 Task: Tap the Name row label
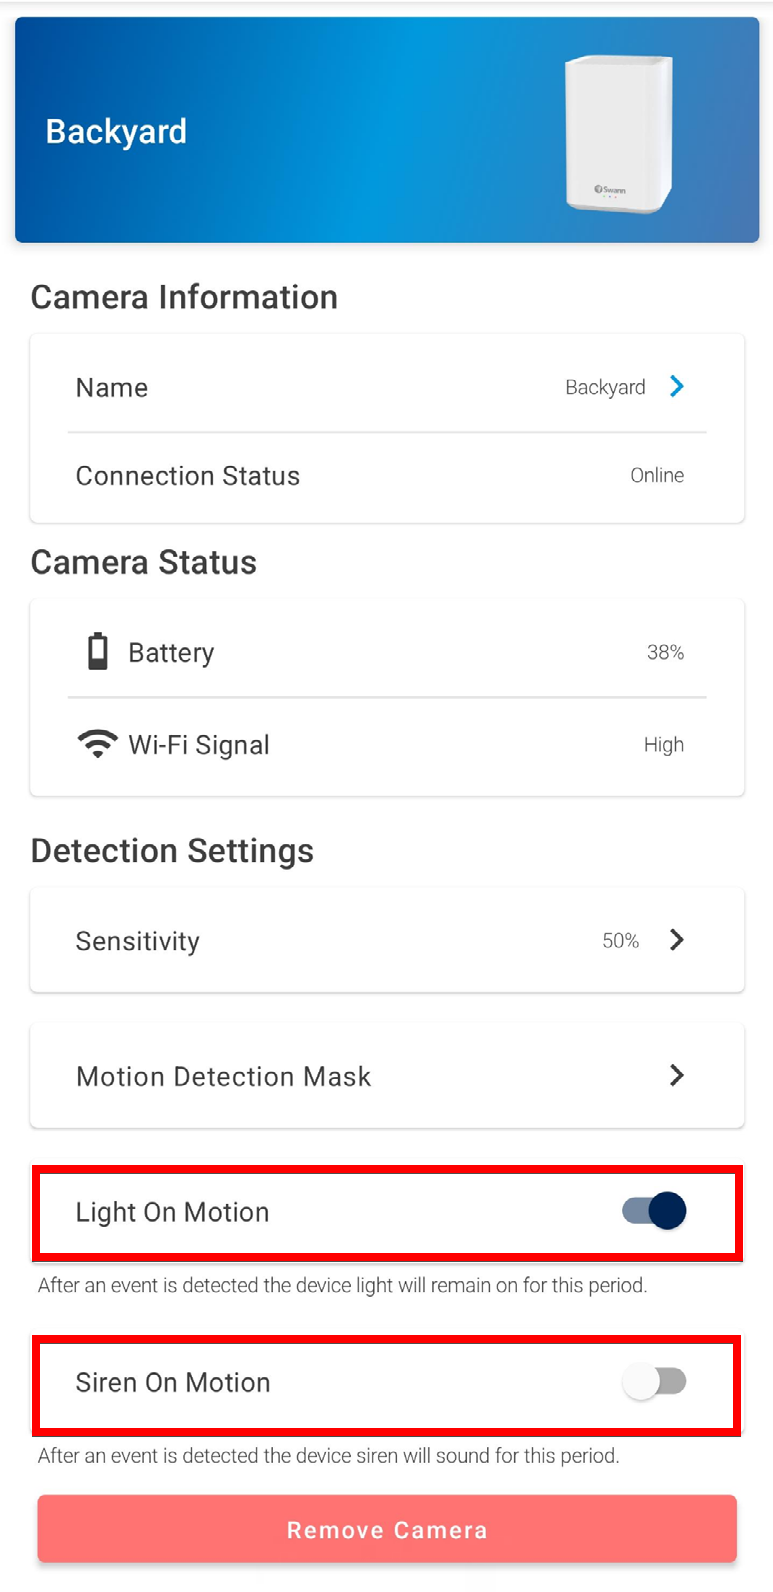[112, 388]
